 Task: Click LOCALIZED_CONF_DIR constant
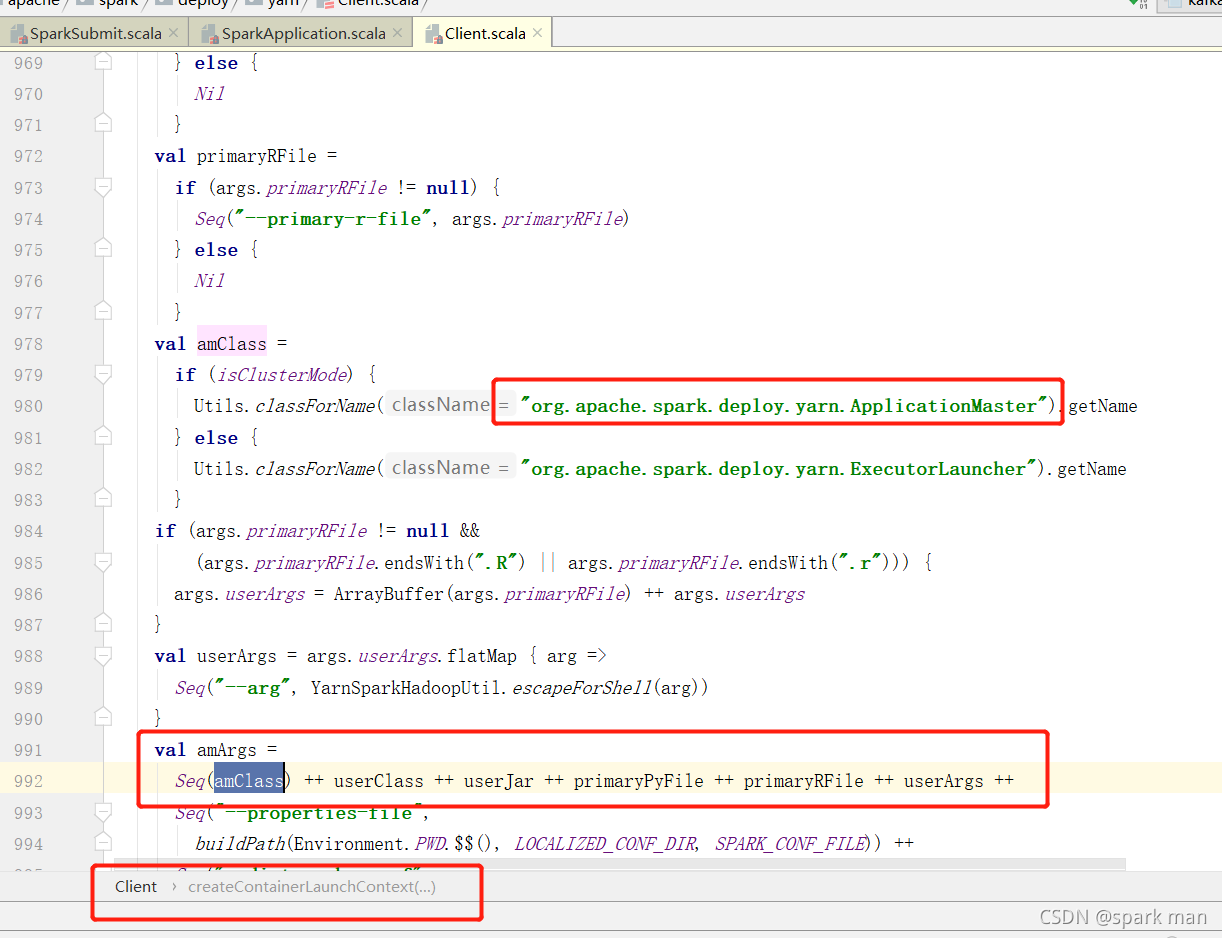605,844
